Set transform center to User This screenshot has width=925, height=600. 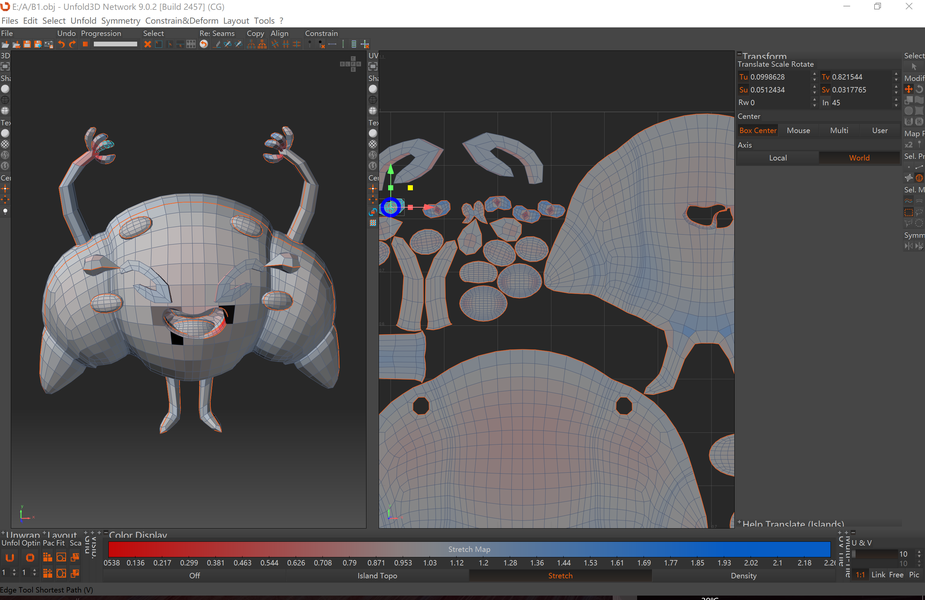coord(880,130)
